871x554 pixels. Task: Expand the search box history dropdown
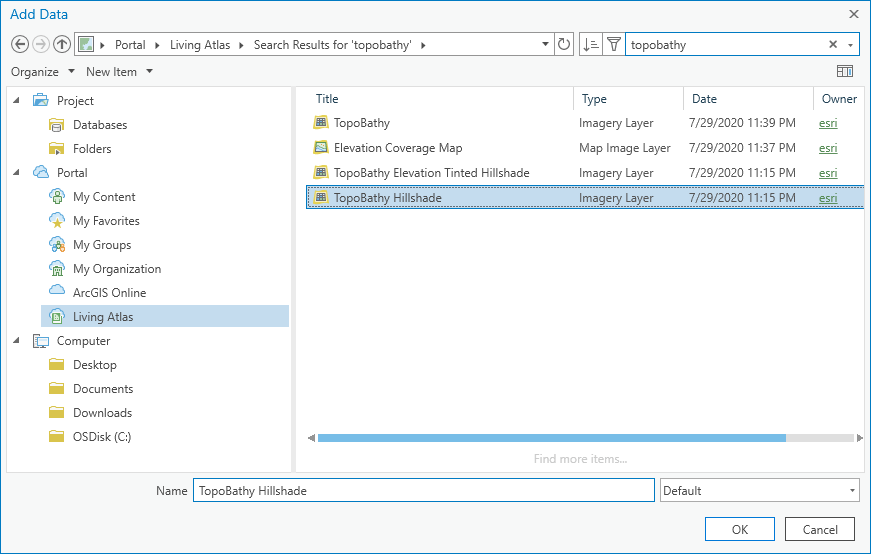851,45
